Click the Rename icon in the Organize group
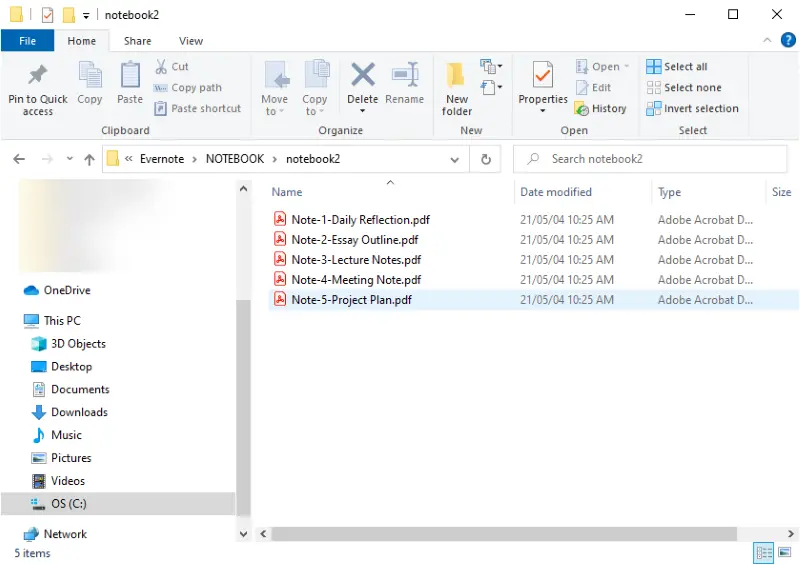Screen dimensions: 800x565 pos(404,77)
